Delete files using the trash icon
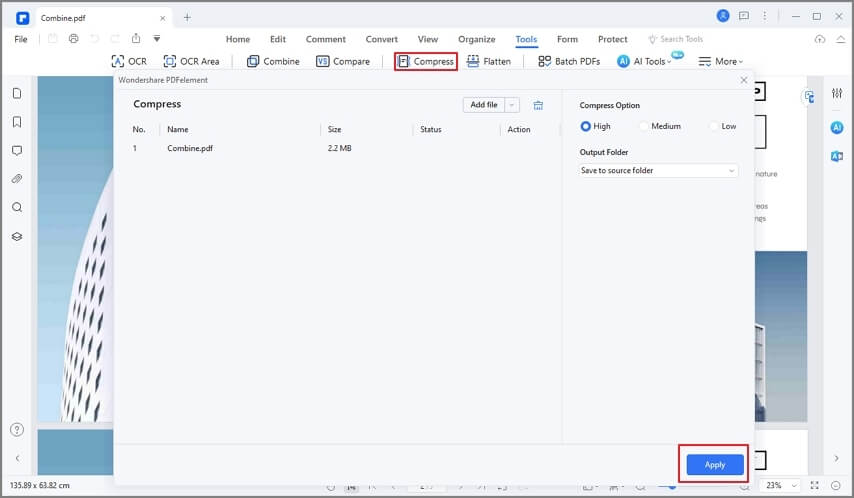Viewport: 854px width, 498px height. tap(538, 105)
